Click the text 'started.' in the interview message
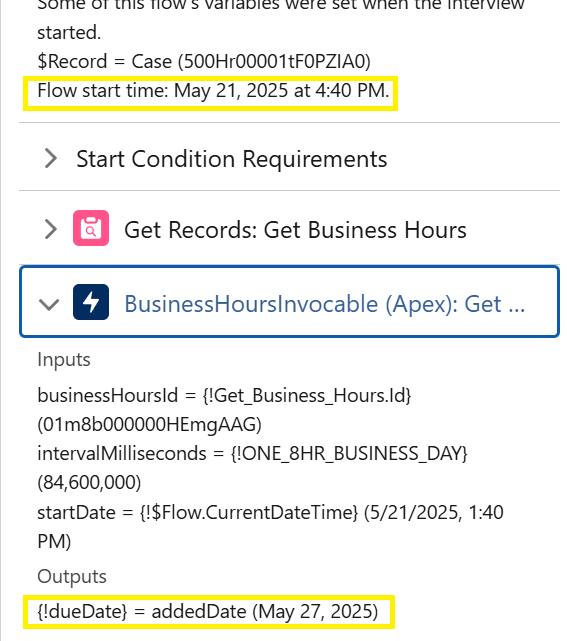The width and height of the screenshot is (567, 641). tap(69, 32)
